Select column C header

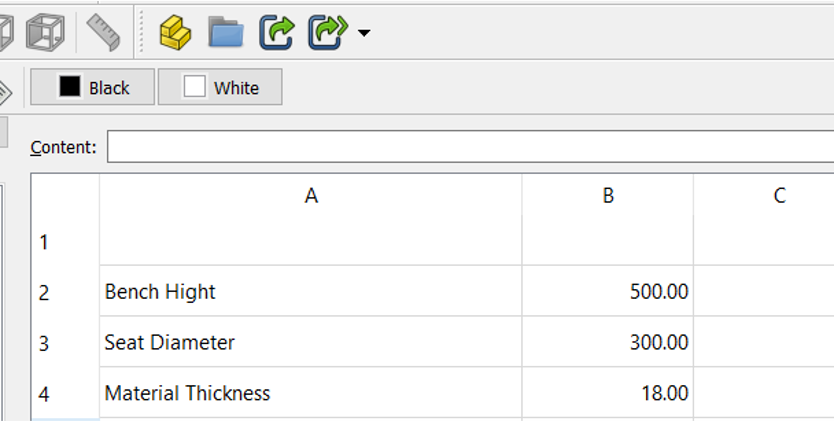(764, 195)
